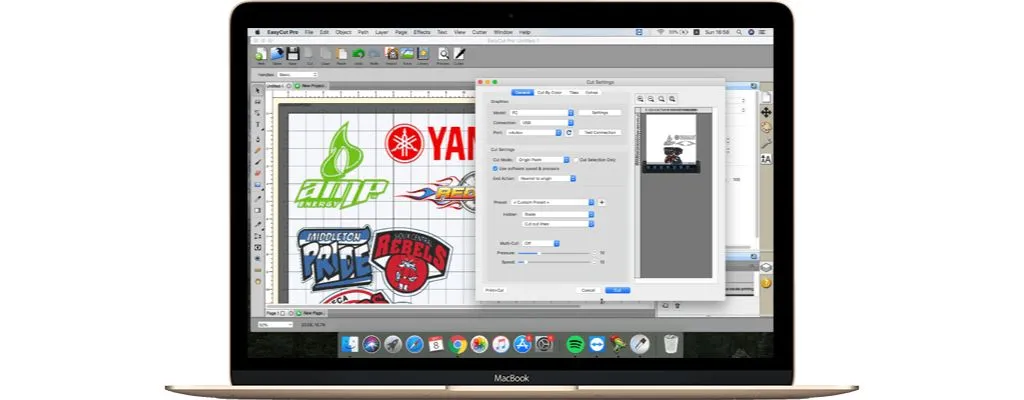Open the Holder dropdown
The height and width of the screenshot is (400, 1024).
pyautogui.click(x=558, y=214)
